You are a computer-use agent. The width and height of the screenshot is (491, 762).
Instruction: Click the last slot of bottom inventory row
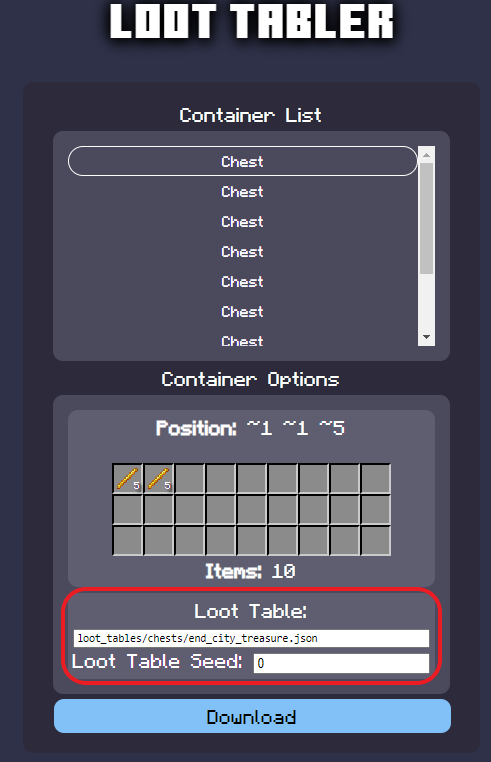tap(375, 540)
